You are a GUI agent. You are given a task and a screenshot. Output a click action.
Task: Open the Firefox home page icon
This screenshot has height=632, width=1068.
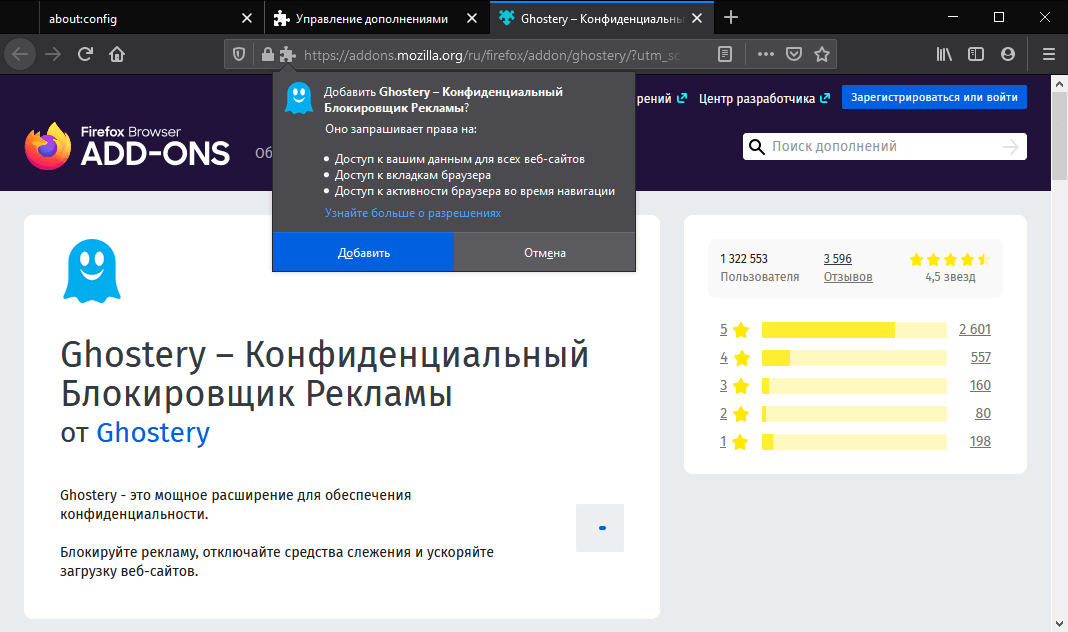tap(117, 54)
